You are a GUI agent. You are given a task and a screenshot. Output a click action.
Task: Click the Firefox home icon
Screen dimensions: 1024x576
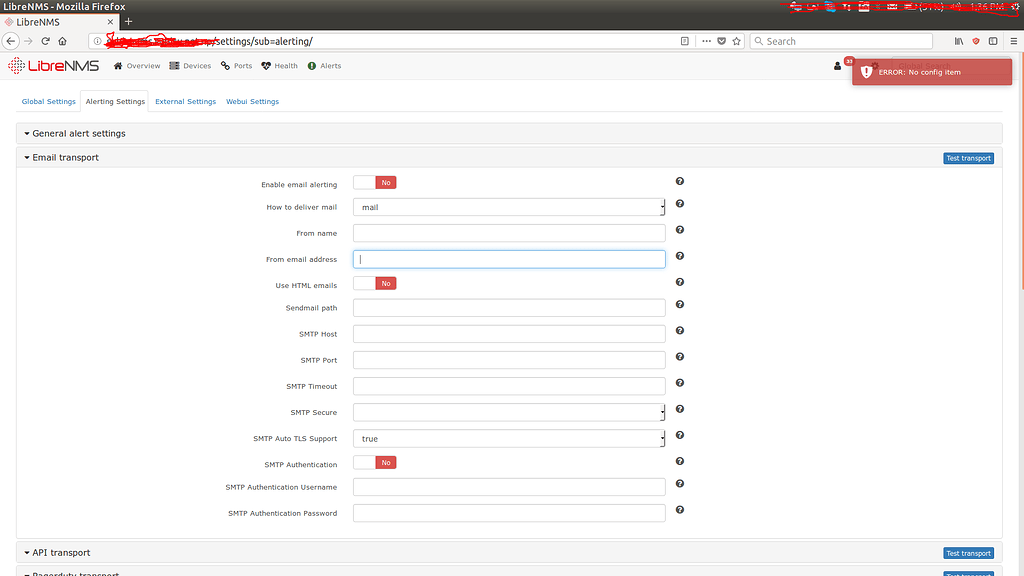coord(62,41)
